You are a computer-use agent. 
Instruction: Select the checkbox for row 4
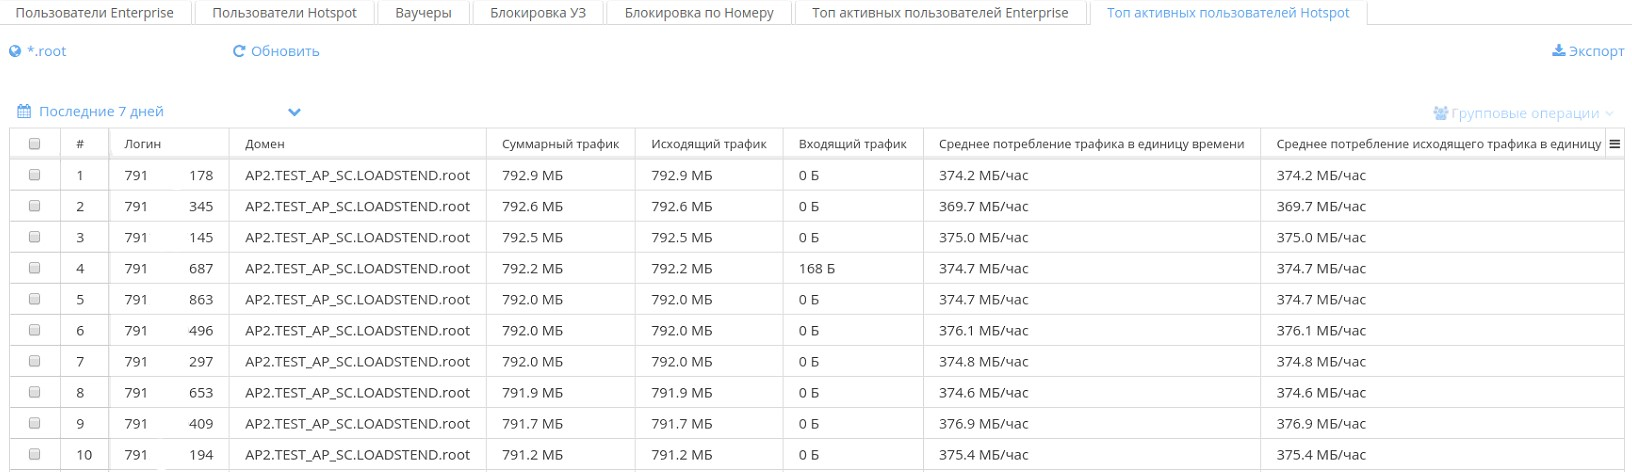[35, 268]
